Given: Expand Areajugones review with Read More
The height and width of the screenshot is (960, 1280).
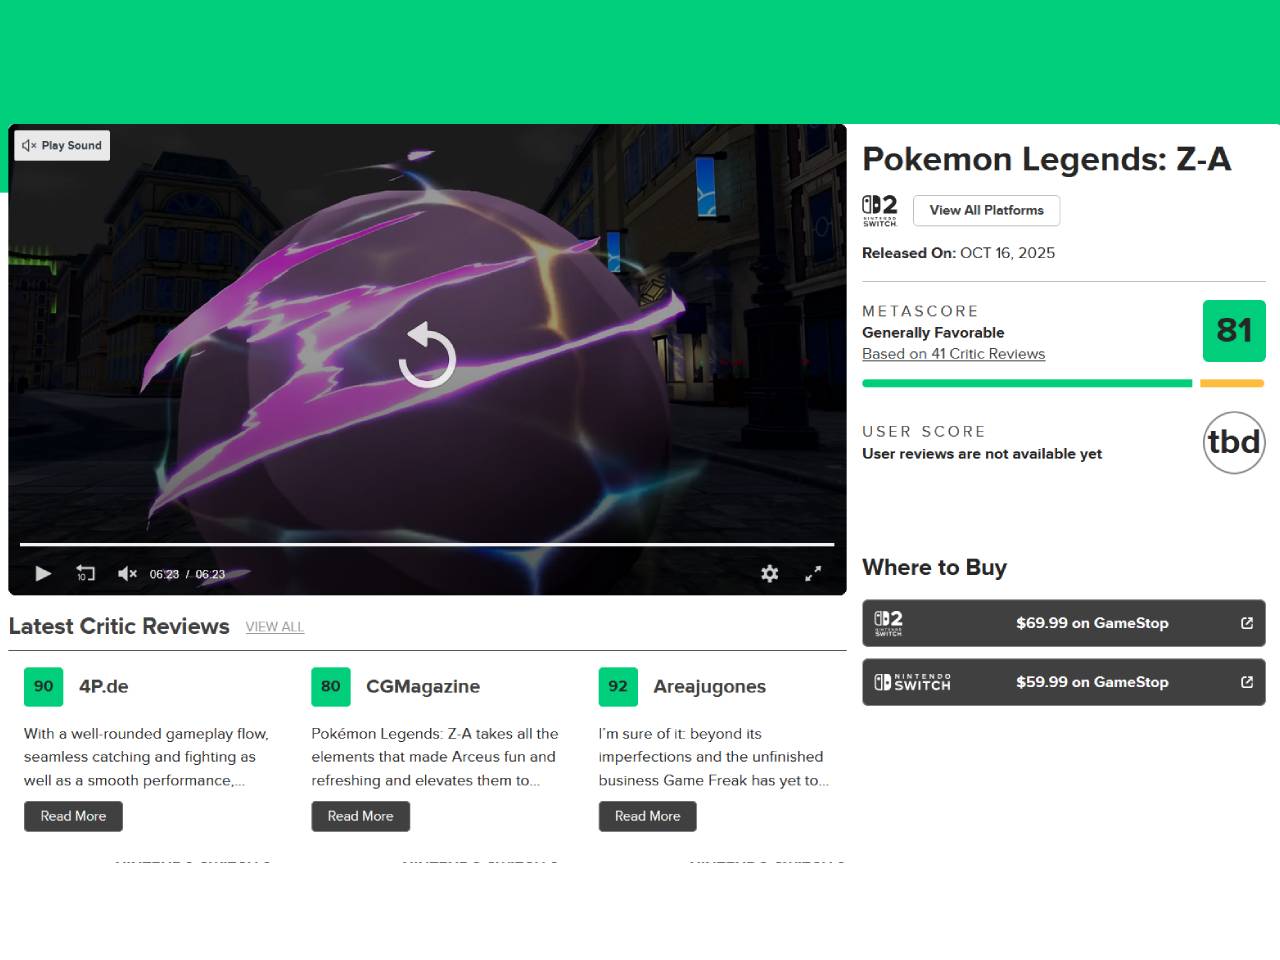Looking at the screenshot, I should (647, 816).
